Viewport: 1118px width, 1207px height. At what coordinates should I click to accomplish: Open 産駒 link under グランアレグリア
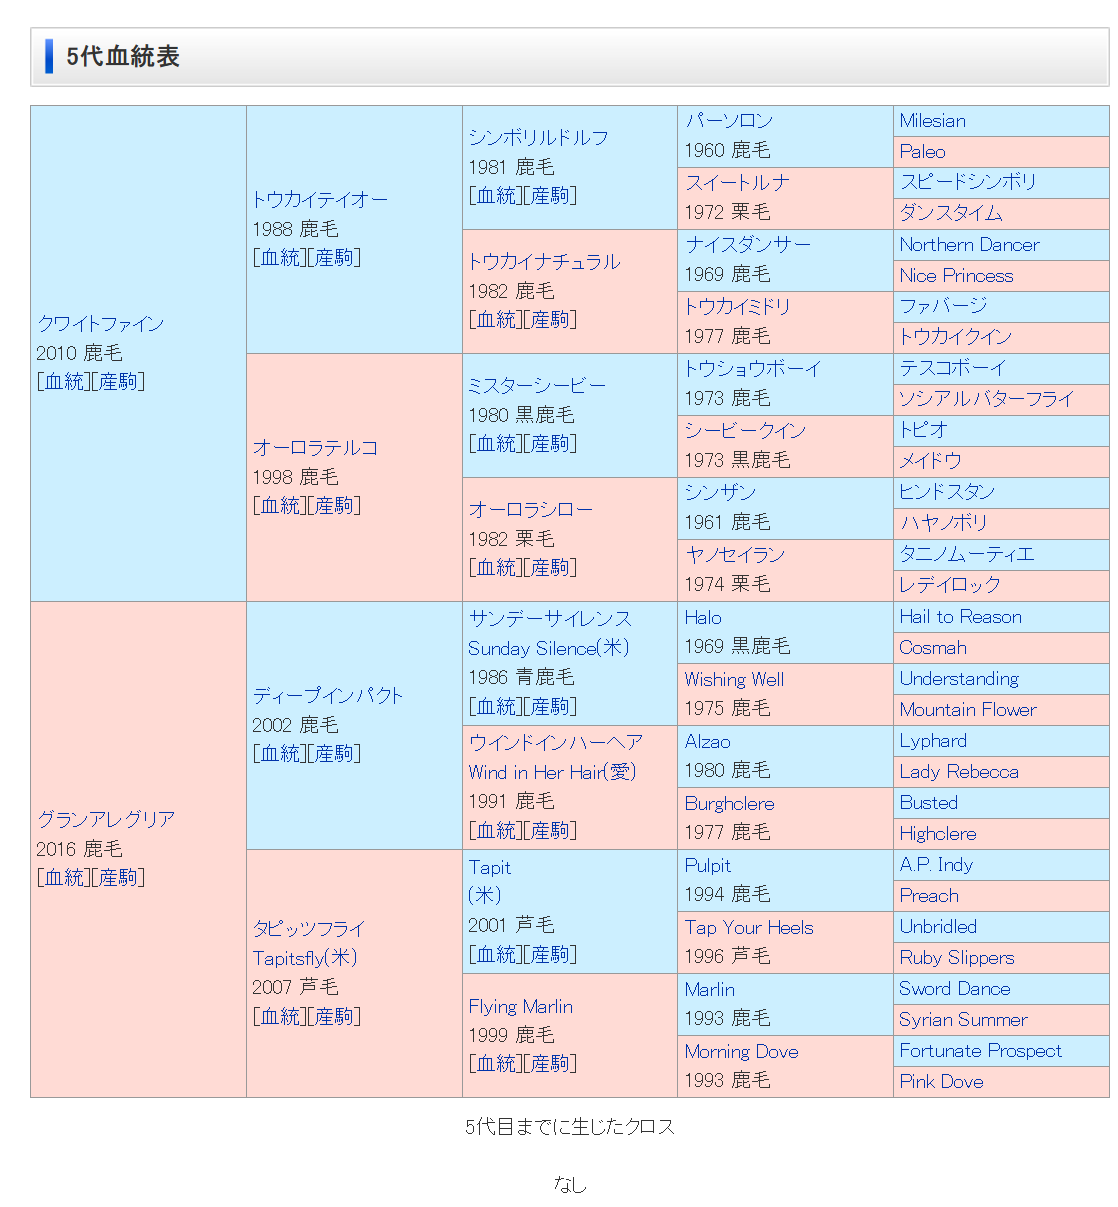119,877
